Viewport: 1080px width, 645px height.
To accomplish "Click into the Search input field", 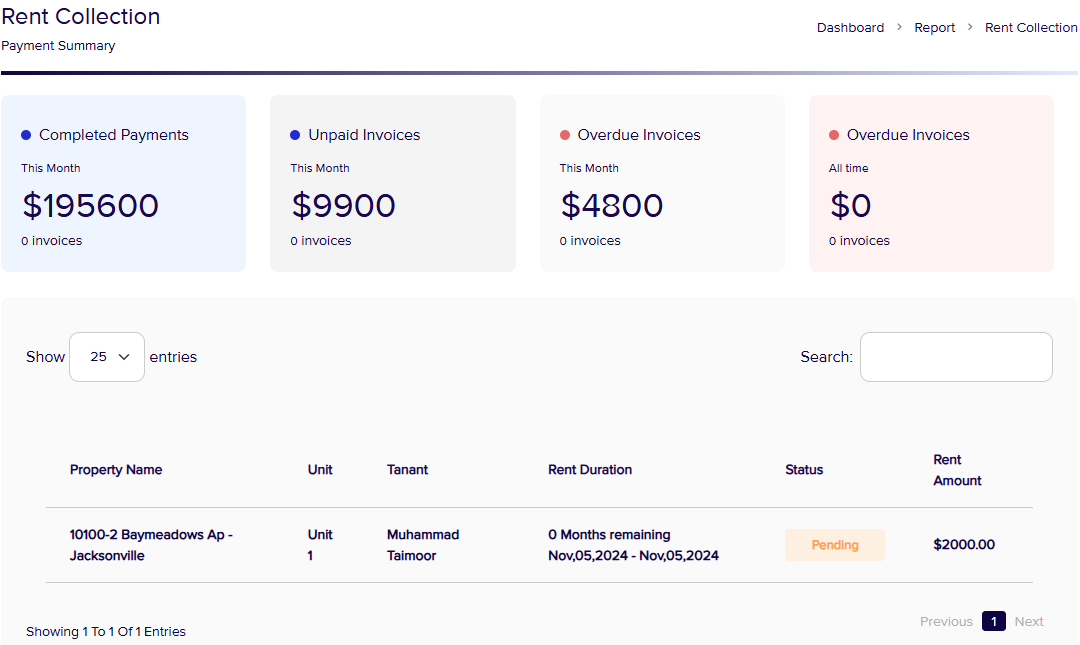I will tap(955, 357).
